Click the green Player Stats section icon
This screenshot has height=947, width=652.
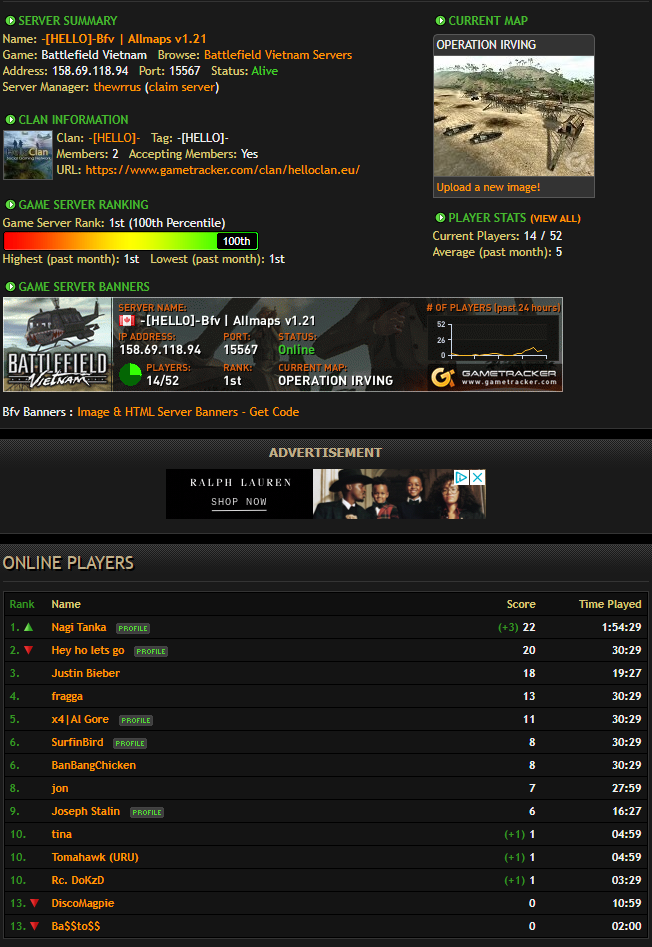[440, 217]
